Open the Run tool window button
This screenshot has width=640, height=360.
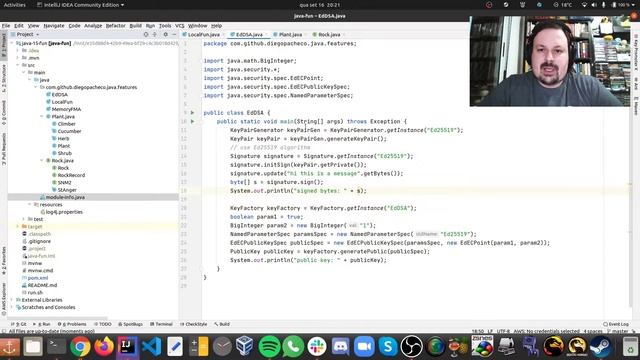coord(42,324)
